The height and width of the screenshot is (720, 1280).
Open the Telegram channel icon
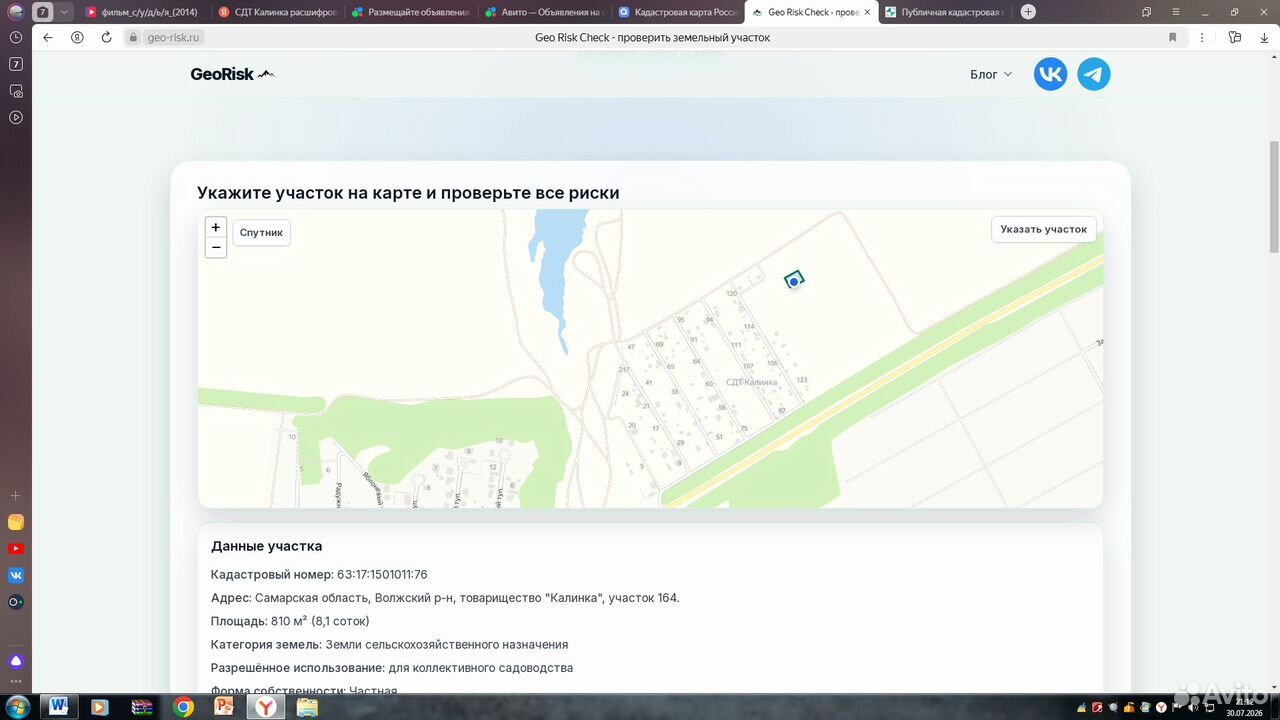click(x=1094, y=74)
